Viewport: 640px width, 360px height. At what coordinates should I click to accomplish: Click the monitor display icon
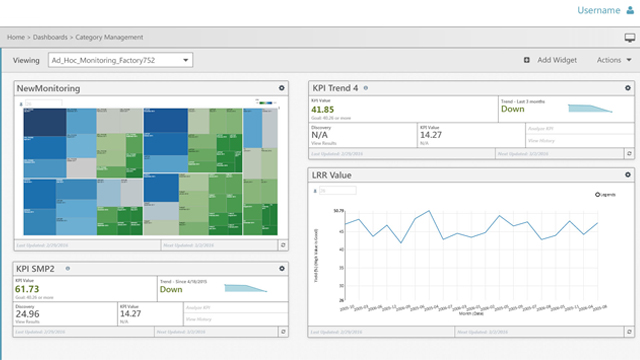630,38
